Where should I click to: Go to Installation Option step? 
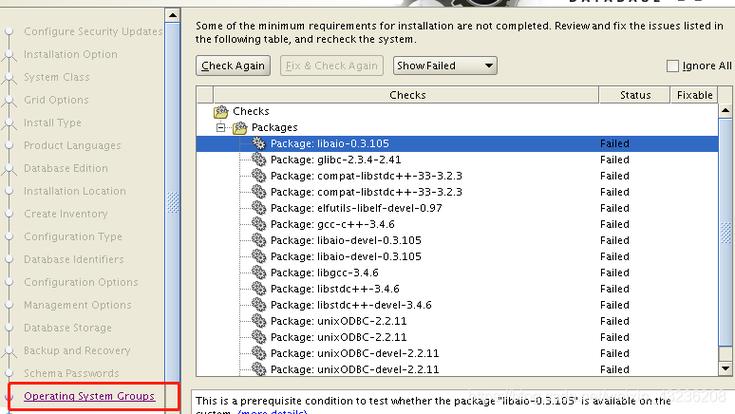[x=71, y=54]
